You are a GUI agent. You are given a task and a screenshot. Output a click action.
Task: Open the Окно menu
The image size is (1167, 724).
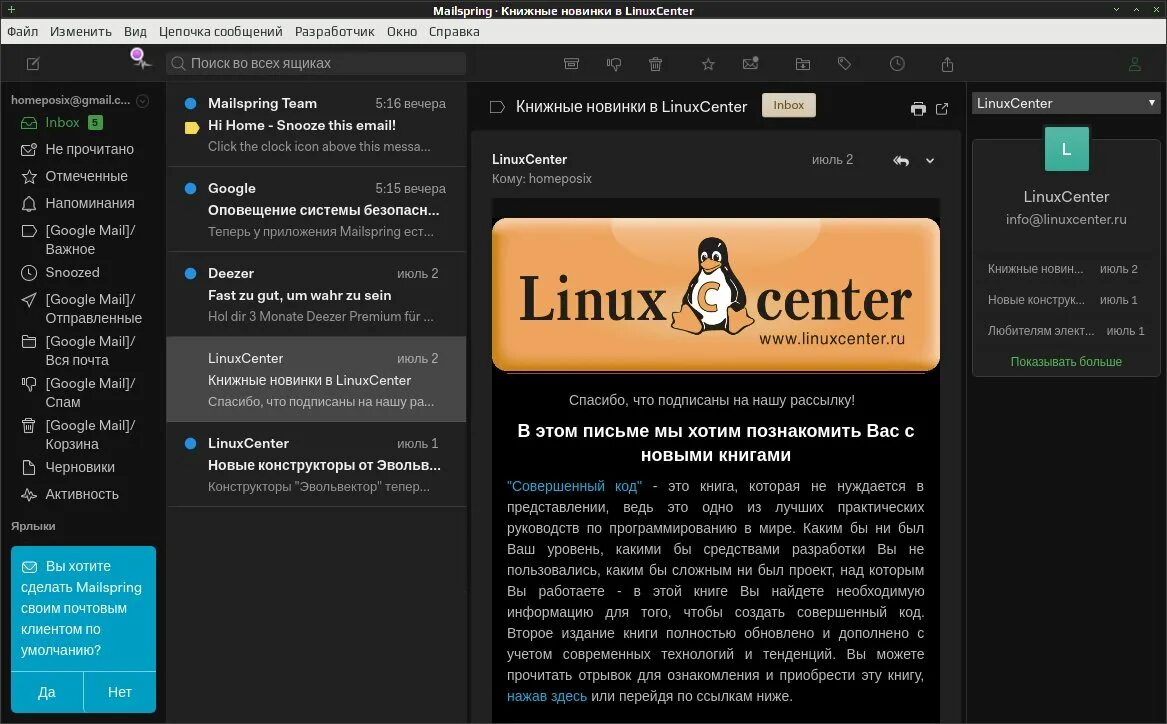click(x=402, y=31)
